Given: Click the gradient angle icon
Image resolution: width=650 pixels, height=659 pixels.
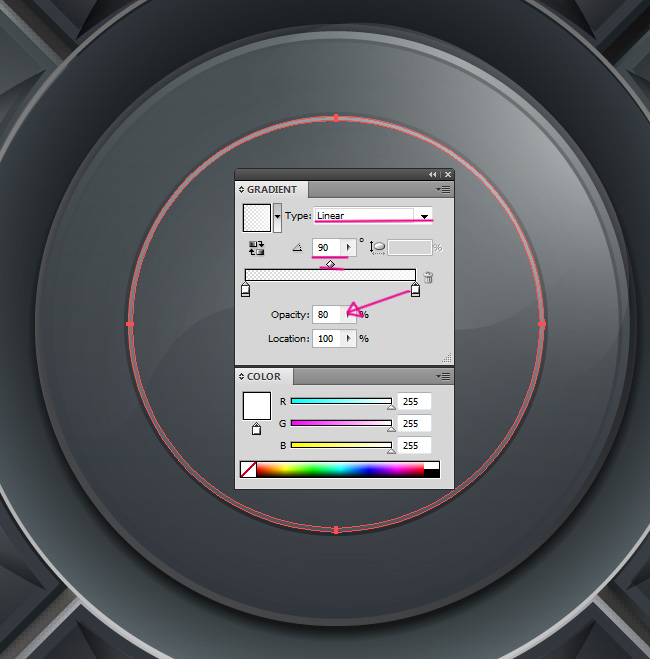Looking at the screenshot, I should pyautogui.click(x=297, y=248).
